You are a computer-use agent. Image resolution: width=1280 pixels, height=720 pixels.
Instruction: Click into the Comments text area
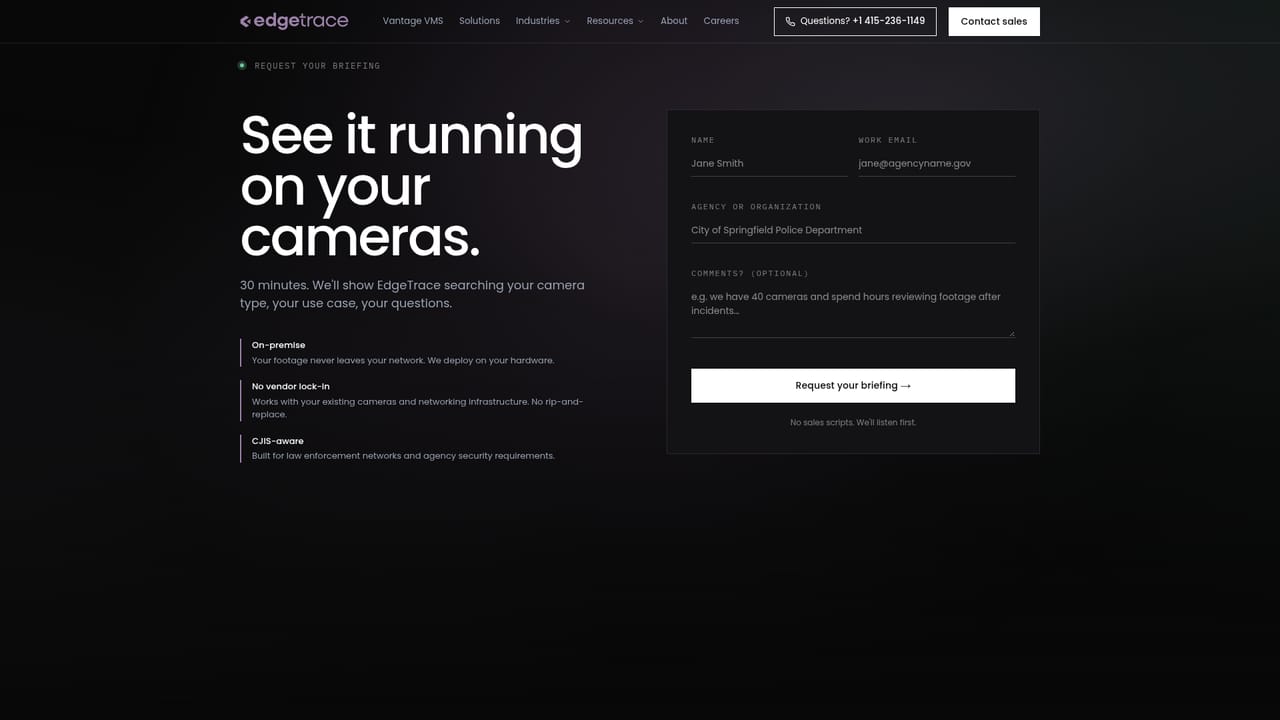[x=853, y=311]
